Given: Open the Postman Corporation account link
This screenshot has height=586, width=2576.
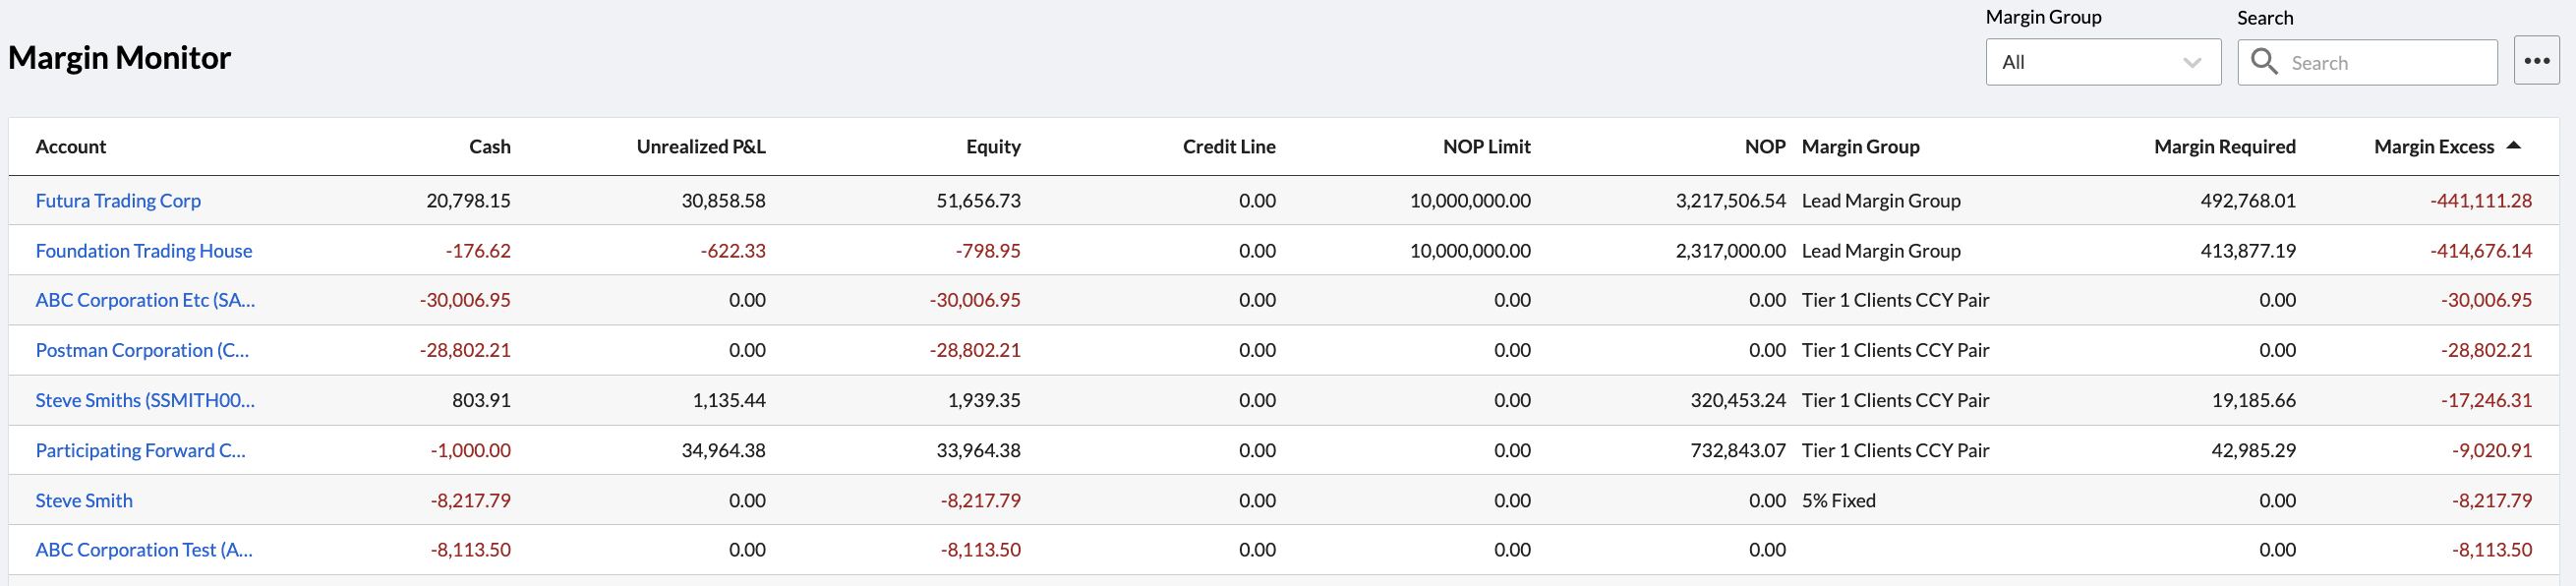Looking at the screenshot, I should coord(142,351).
